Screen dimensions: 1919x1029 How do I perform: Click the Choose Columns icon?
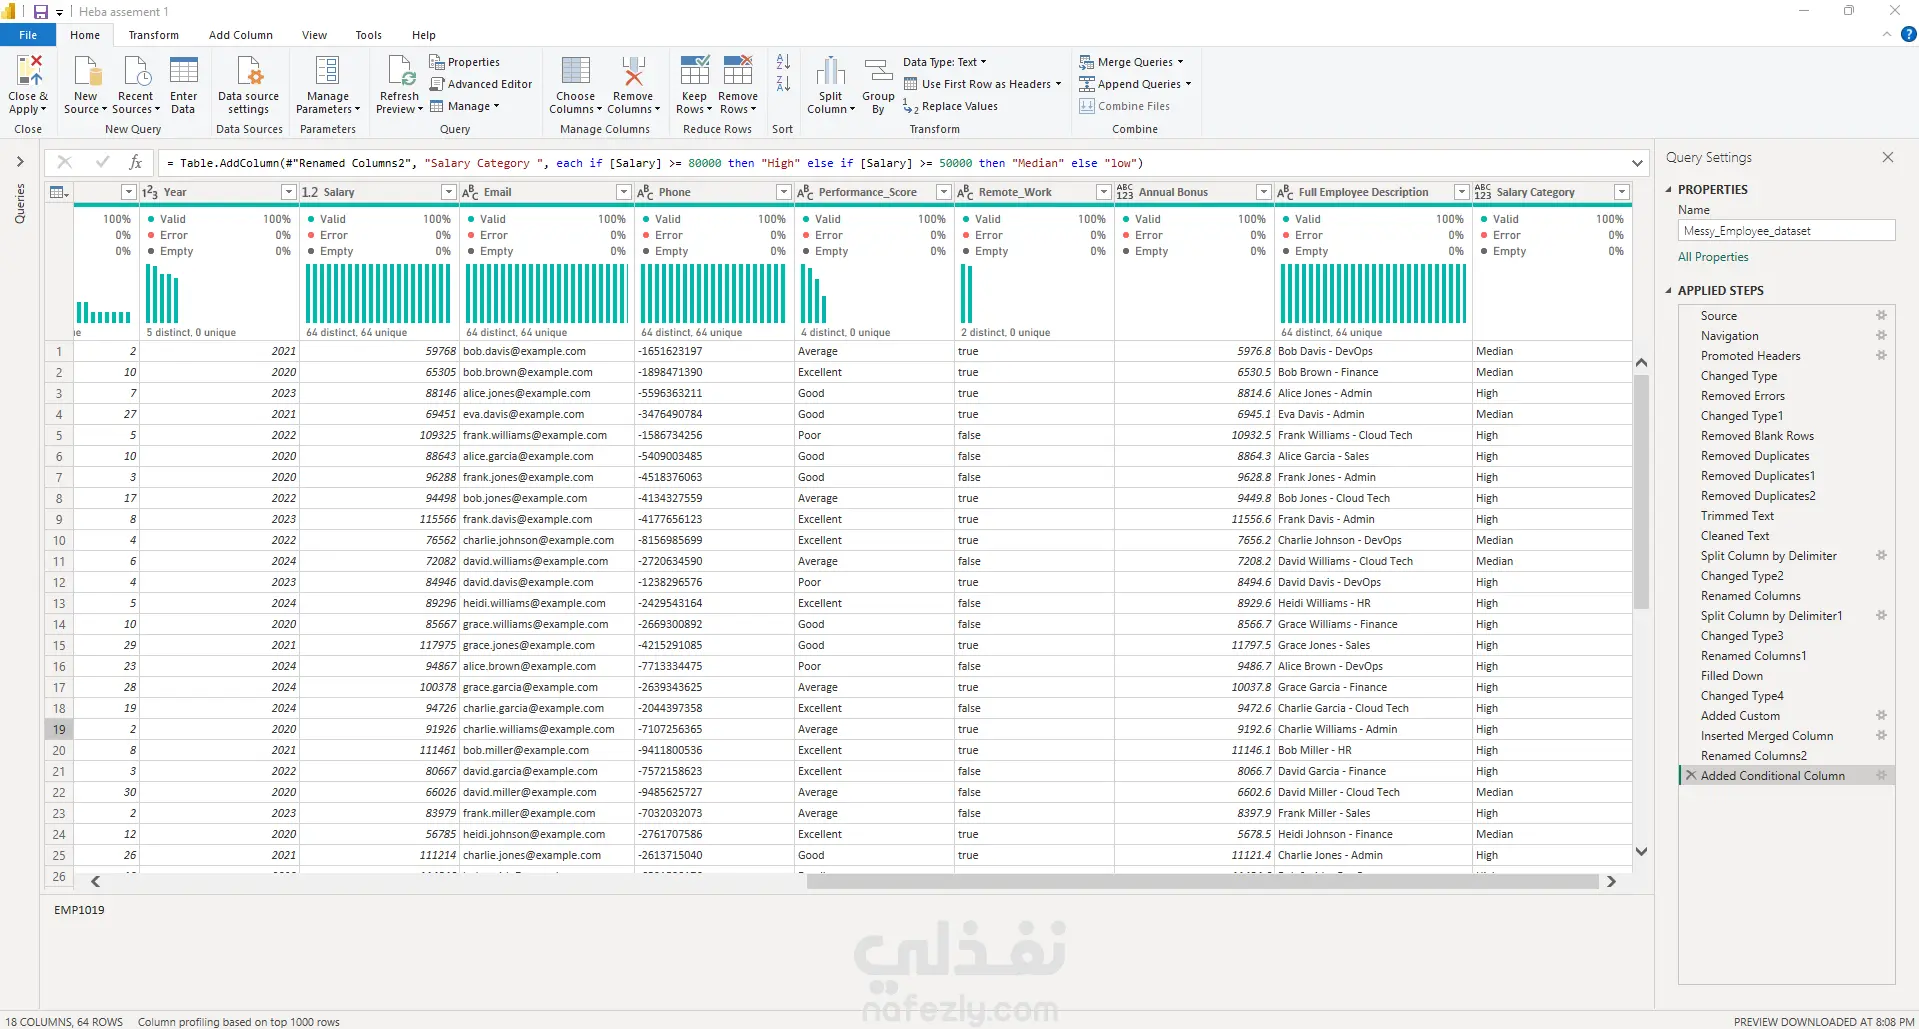[x=576, y=71]
